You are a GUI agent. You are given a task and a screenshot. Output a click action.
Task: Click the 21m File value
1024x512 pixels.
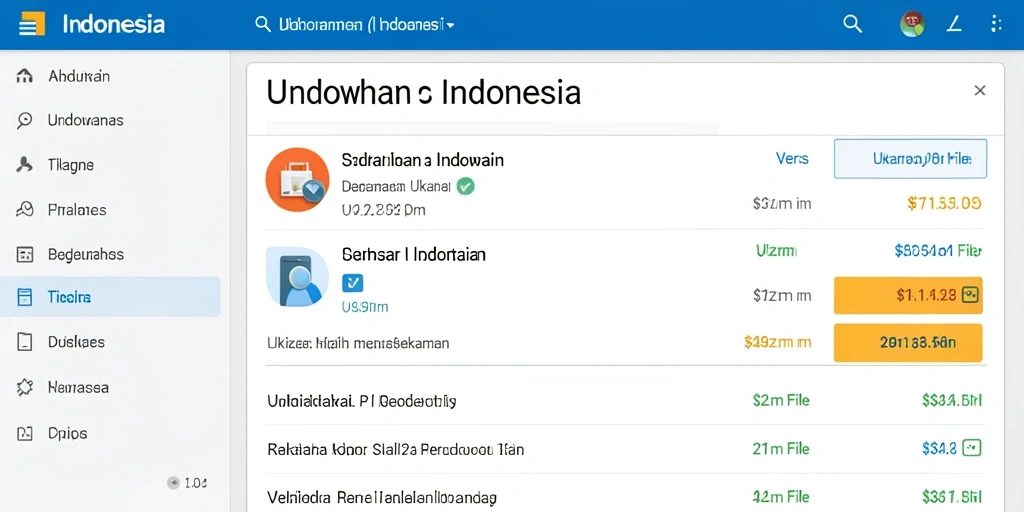click(x=780, y=449)
